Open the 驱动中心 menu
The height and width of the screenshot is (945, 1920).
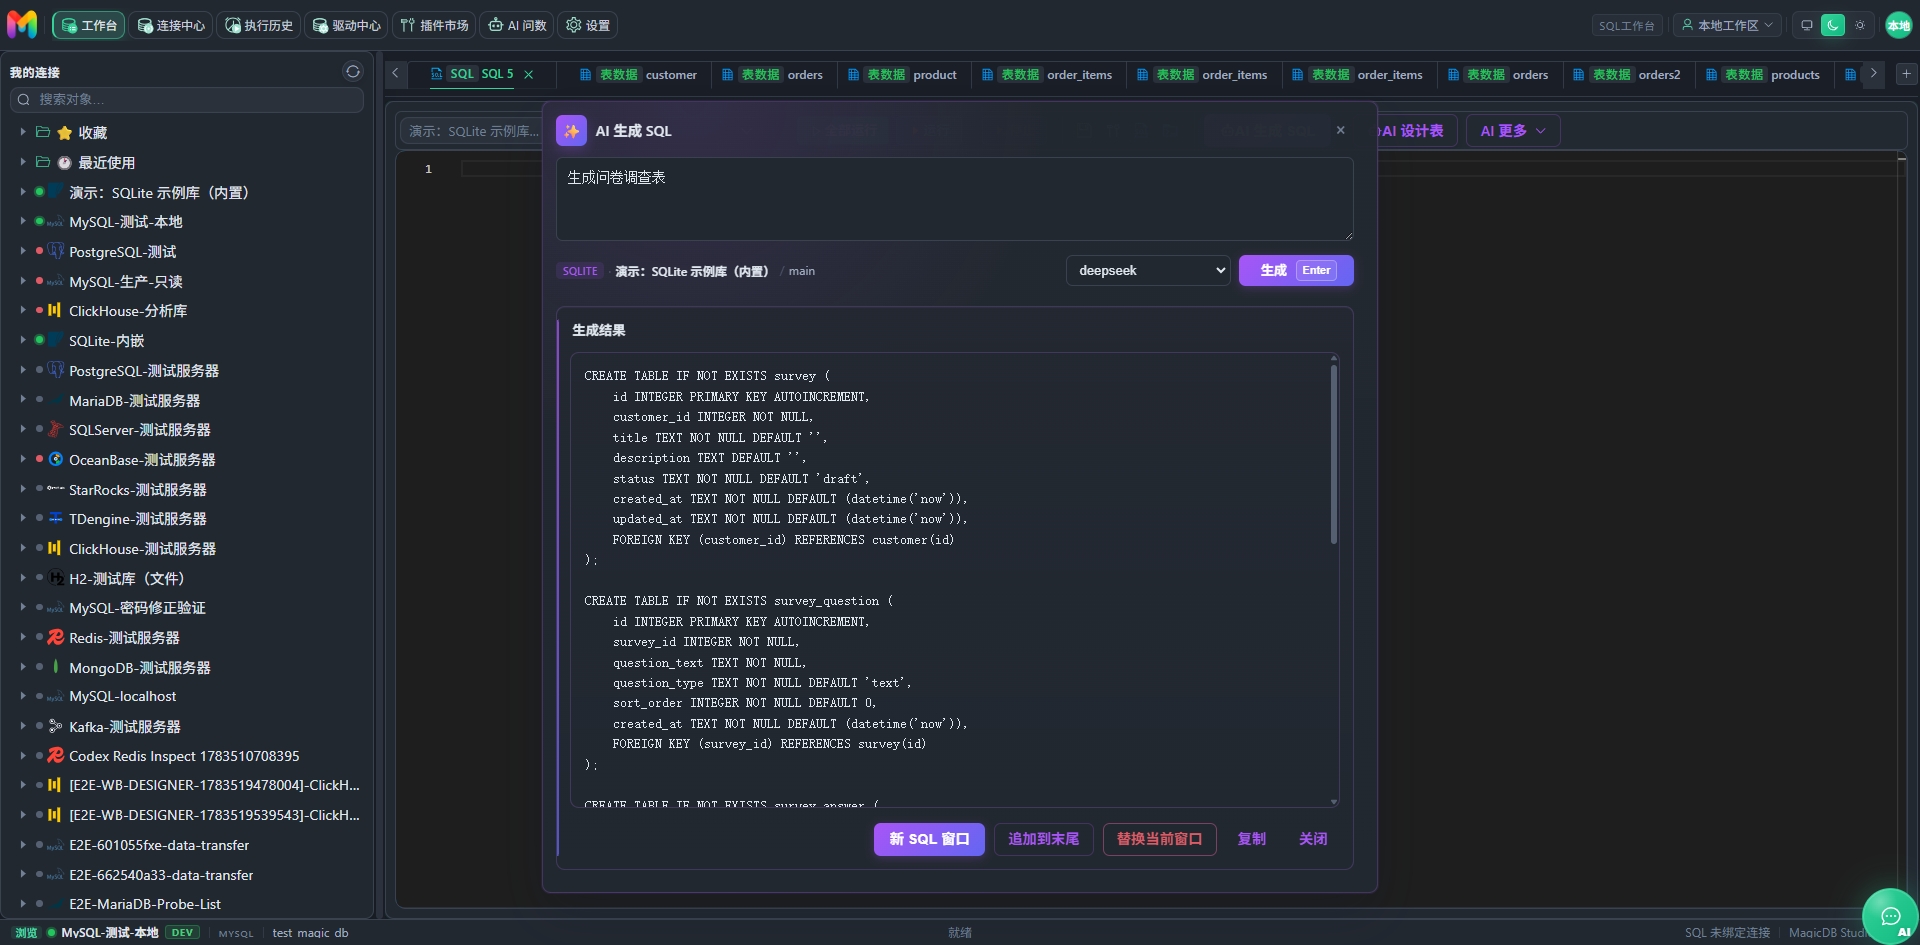pyautogui.click(x=347, y=25)
